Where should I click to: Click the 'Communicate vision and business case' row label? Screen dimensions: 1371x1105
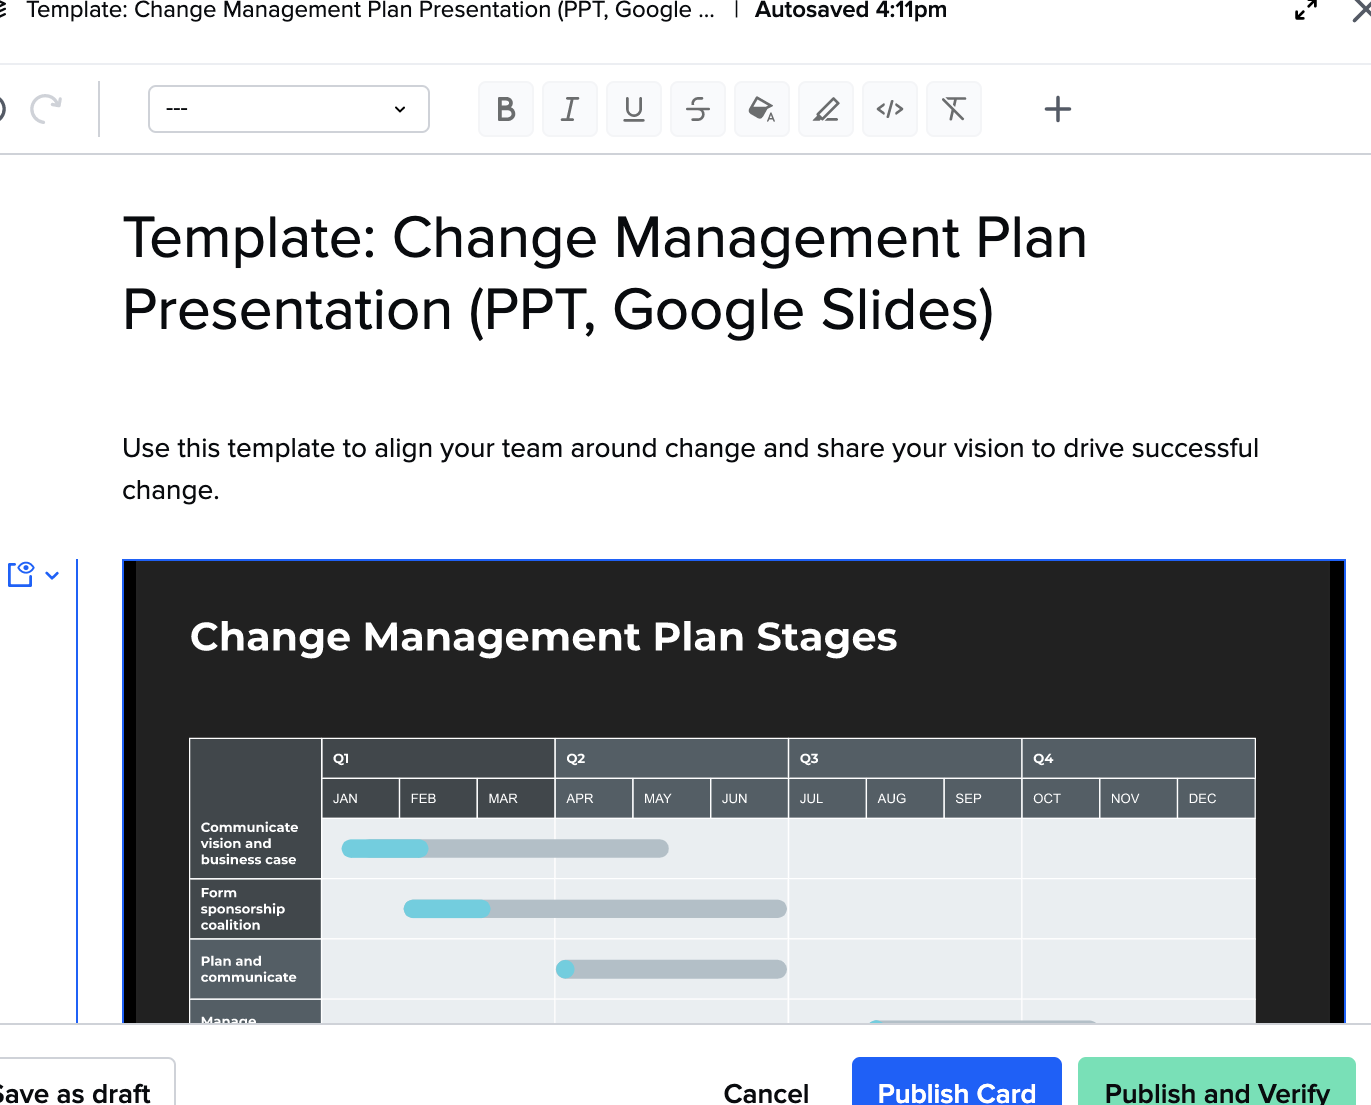pyautogui.click(x=255, y=844)
